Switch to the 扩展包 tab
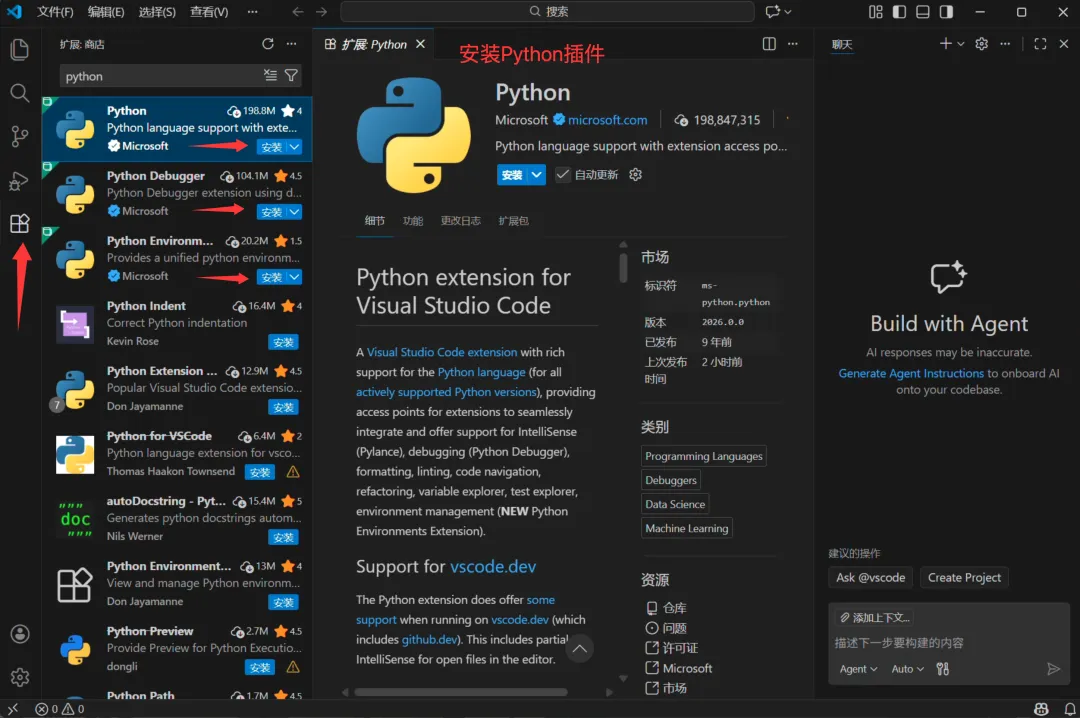The height and width of the screenshot is (718, 1080). coord(514,220)
